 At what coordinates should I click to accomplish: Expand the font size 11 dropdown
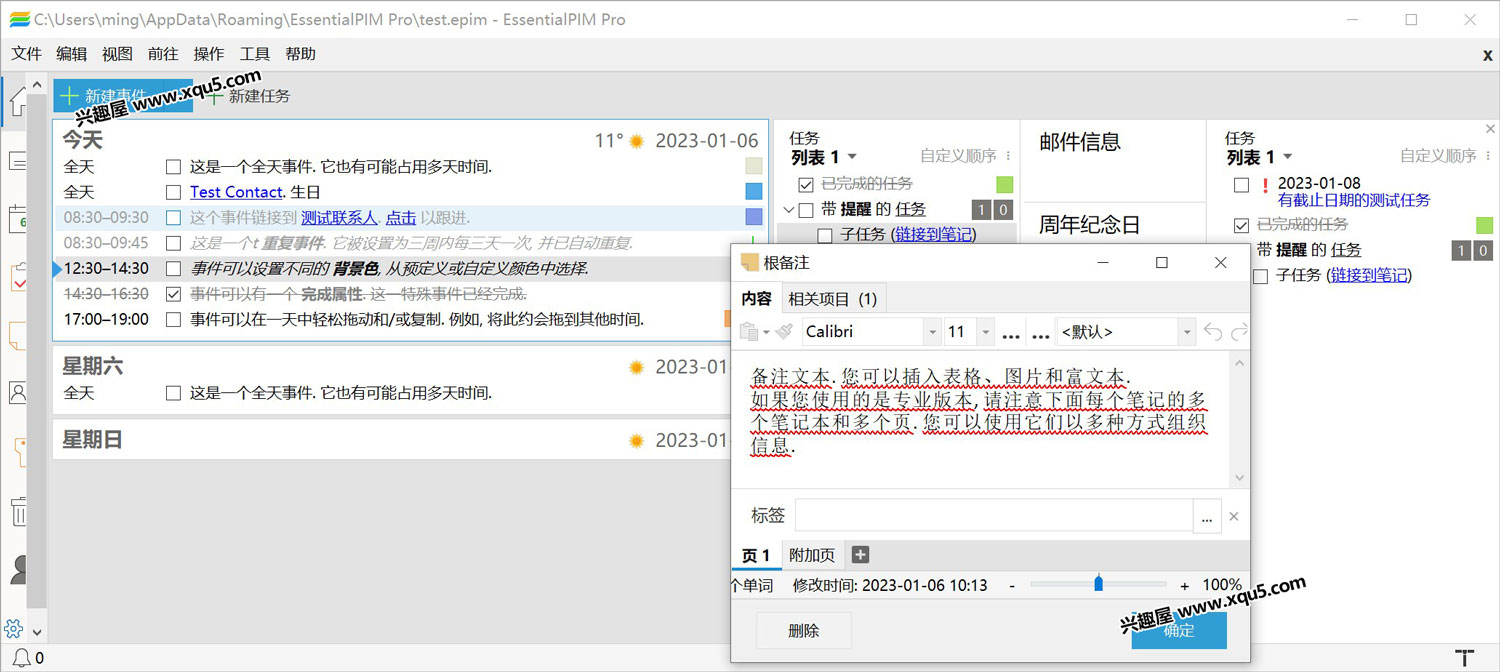click(986, 331)
